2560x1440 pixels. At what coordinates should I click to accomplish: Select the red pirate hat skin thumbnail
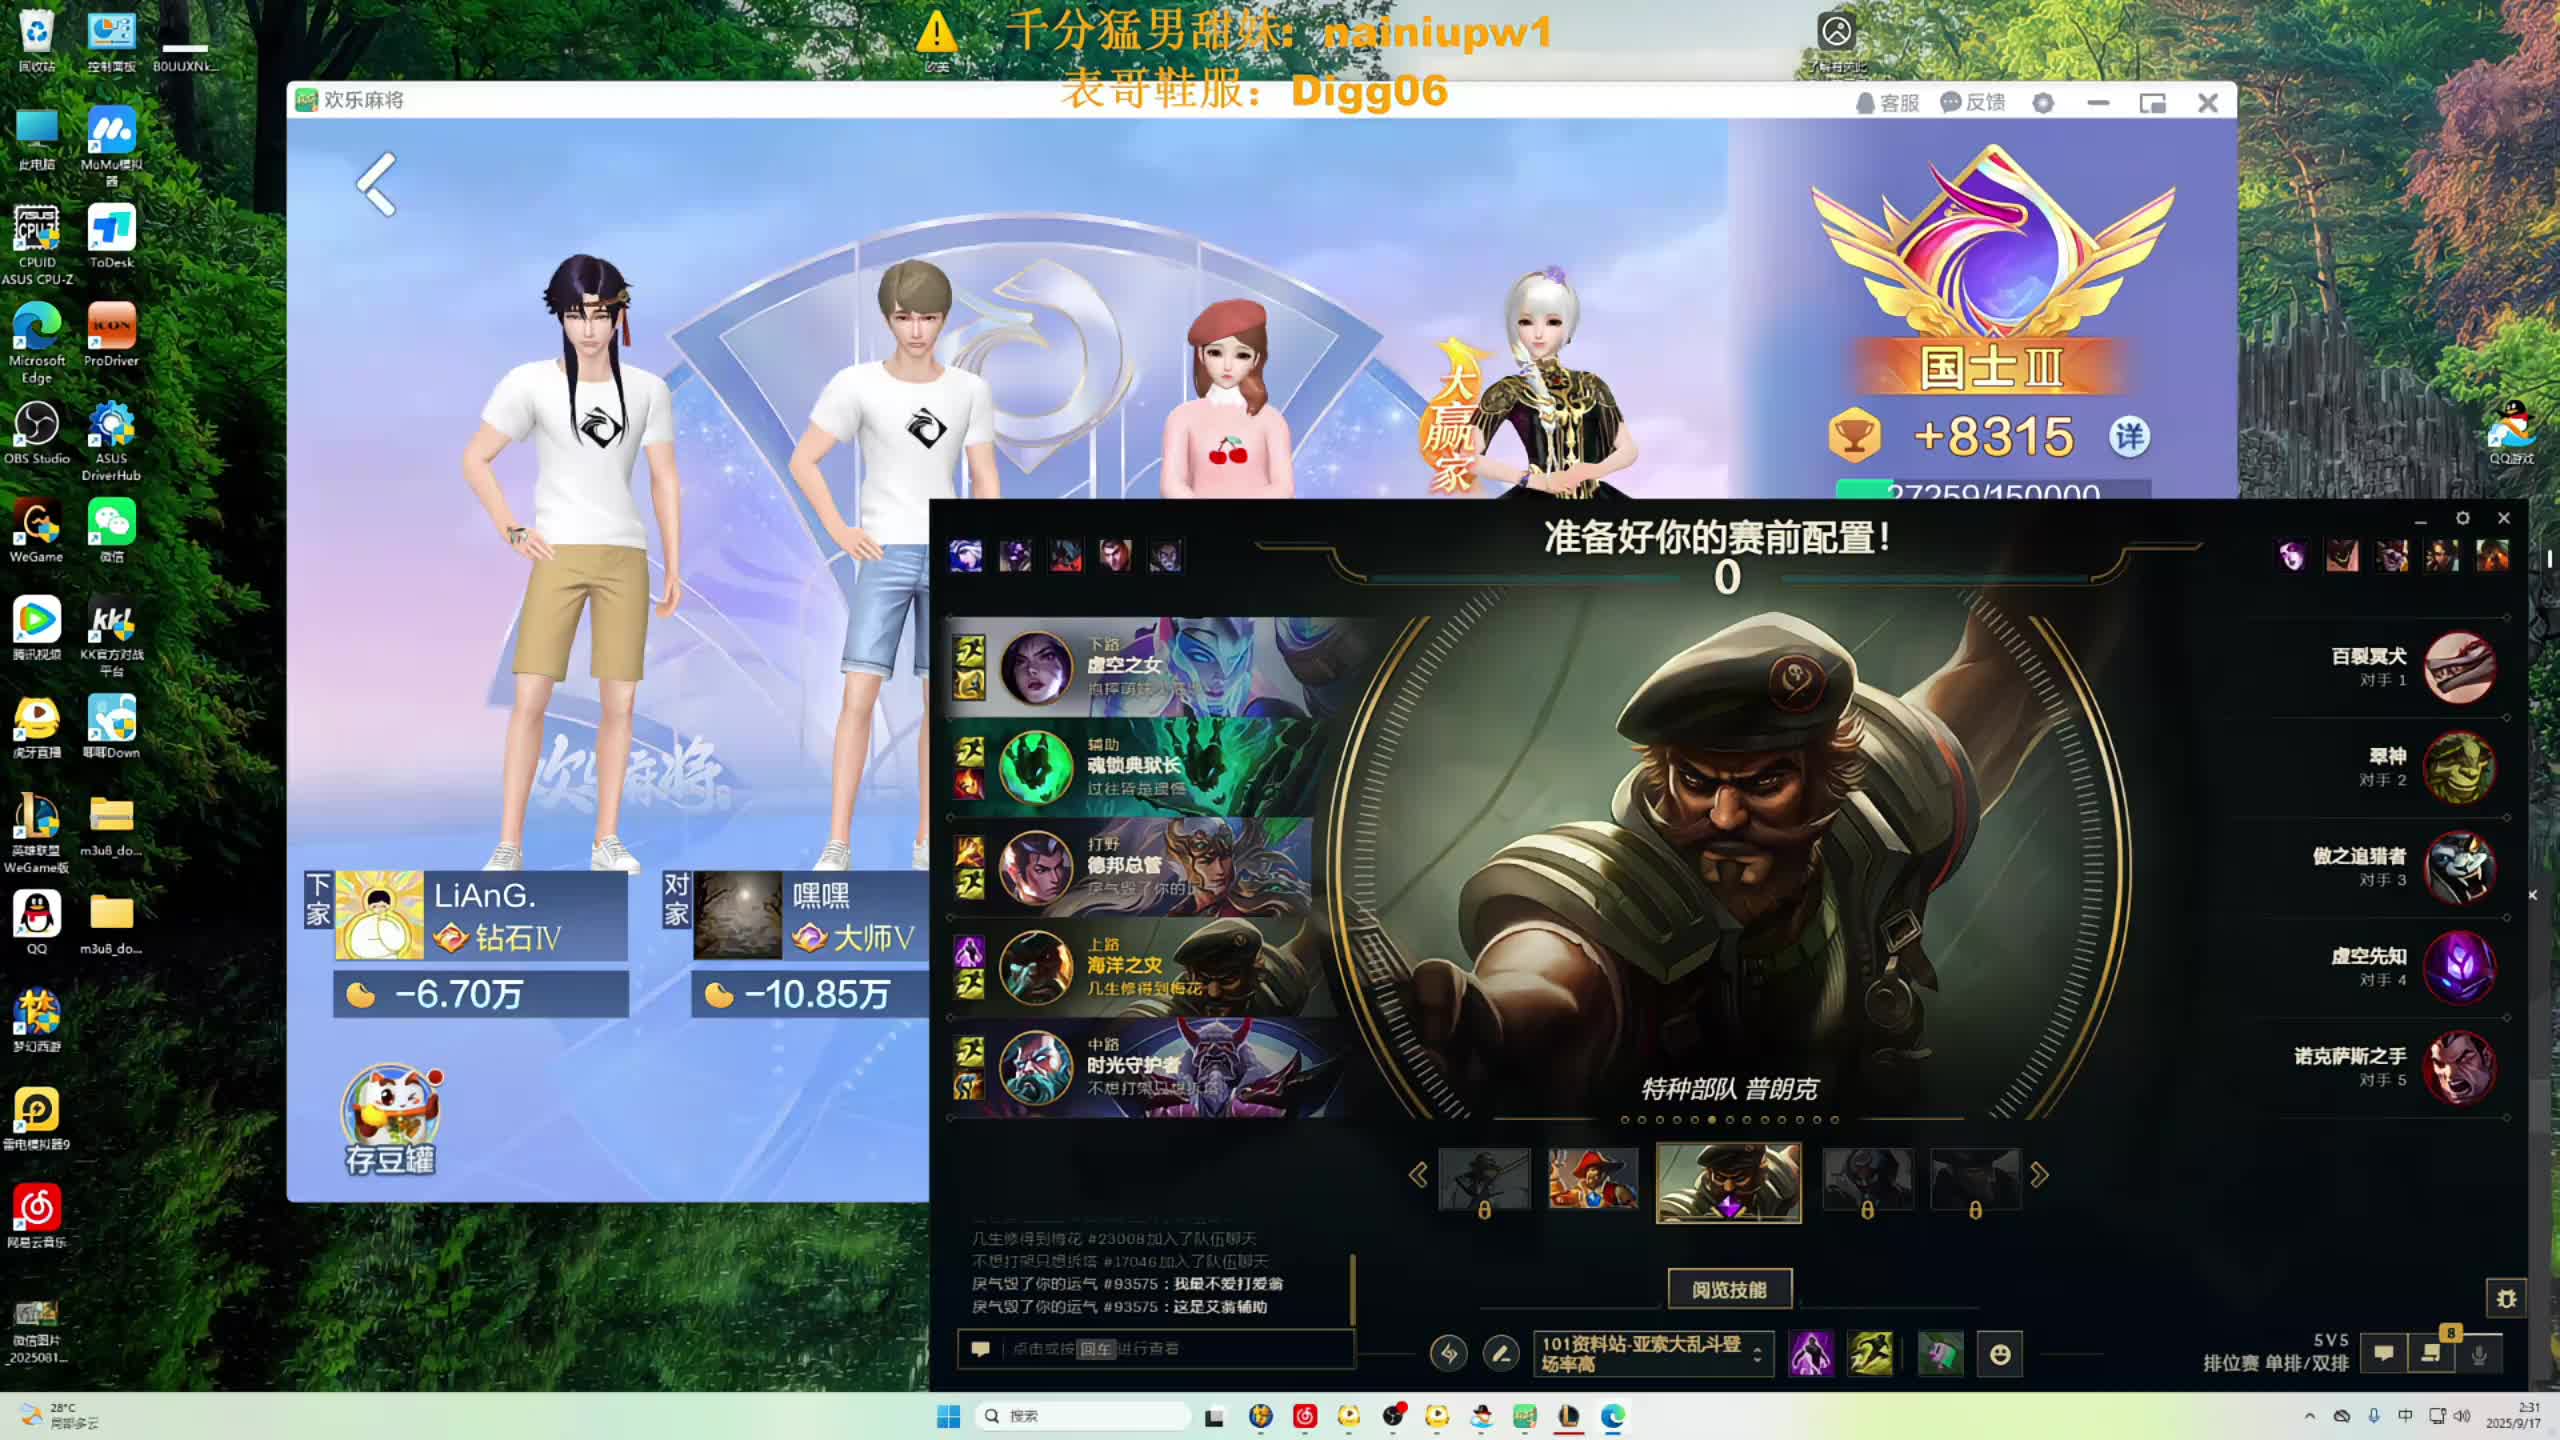click(1593, 1178)
